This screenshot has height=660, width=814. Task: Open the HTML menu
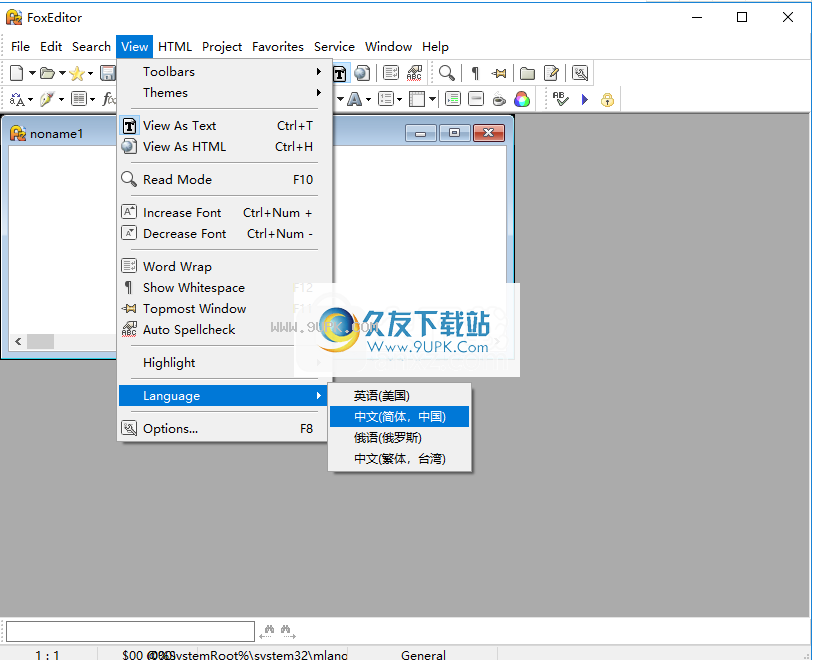[175, 47]
